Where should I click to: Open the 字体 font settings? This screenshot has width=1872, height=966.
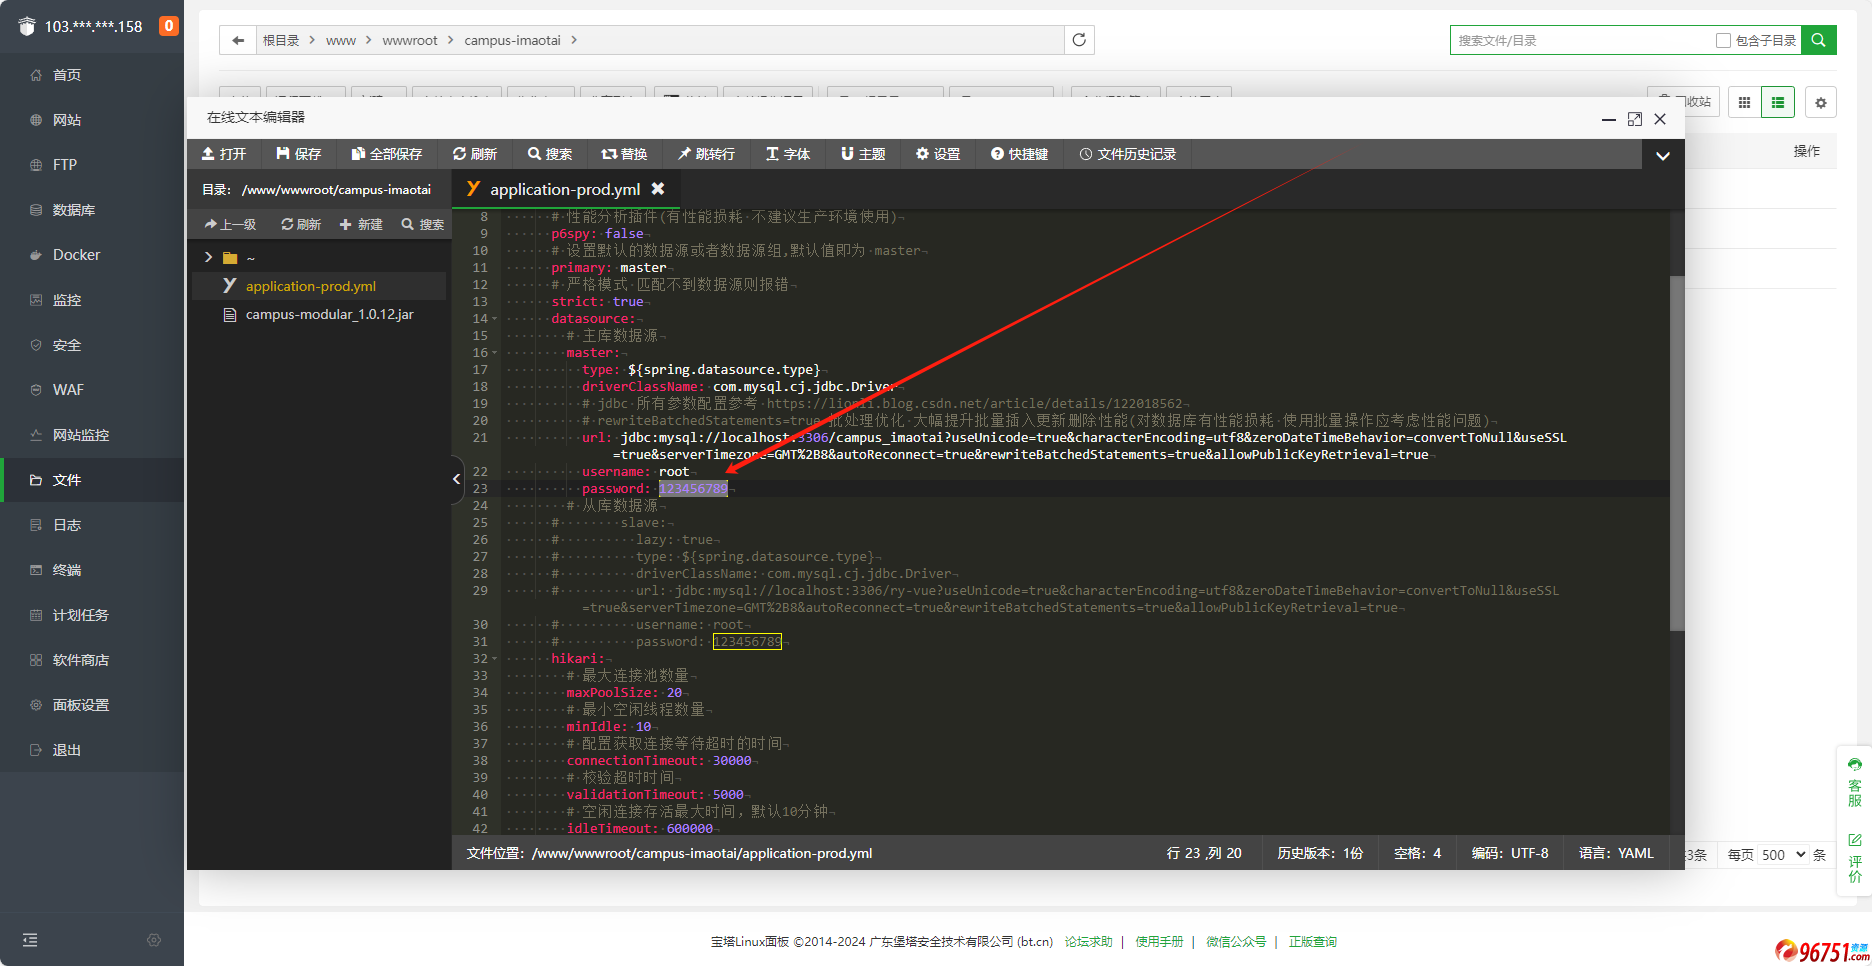[x=788, y=154]
